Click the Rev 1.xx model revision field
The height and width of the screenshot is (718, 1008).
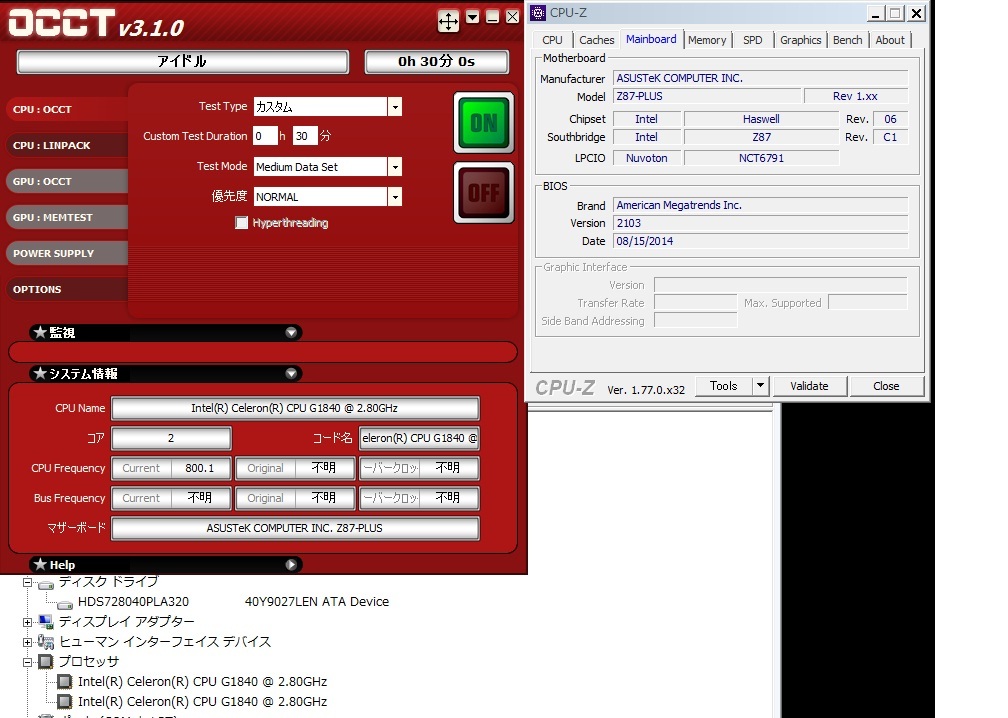pyautogui.click(x=856, y=96)
